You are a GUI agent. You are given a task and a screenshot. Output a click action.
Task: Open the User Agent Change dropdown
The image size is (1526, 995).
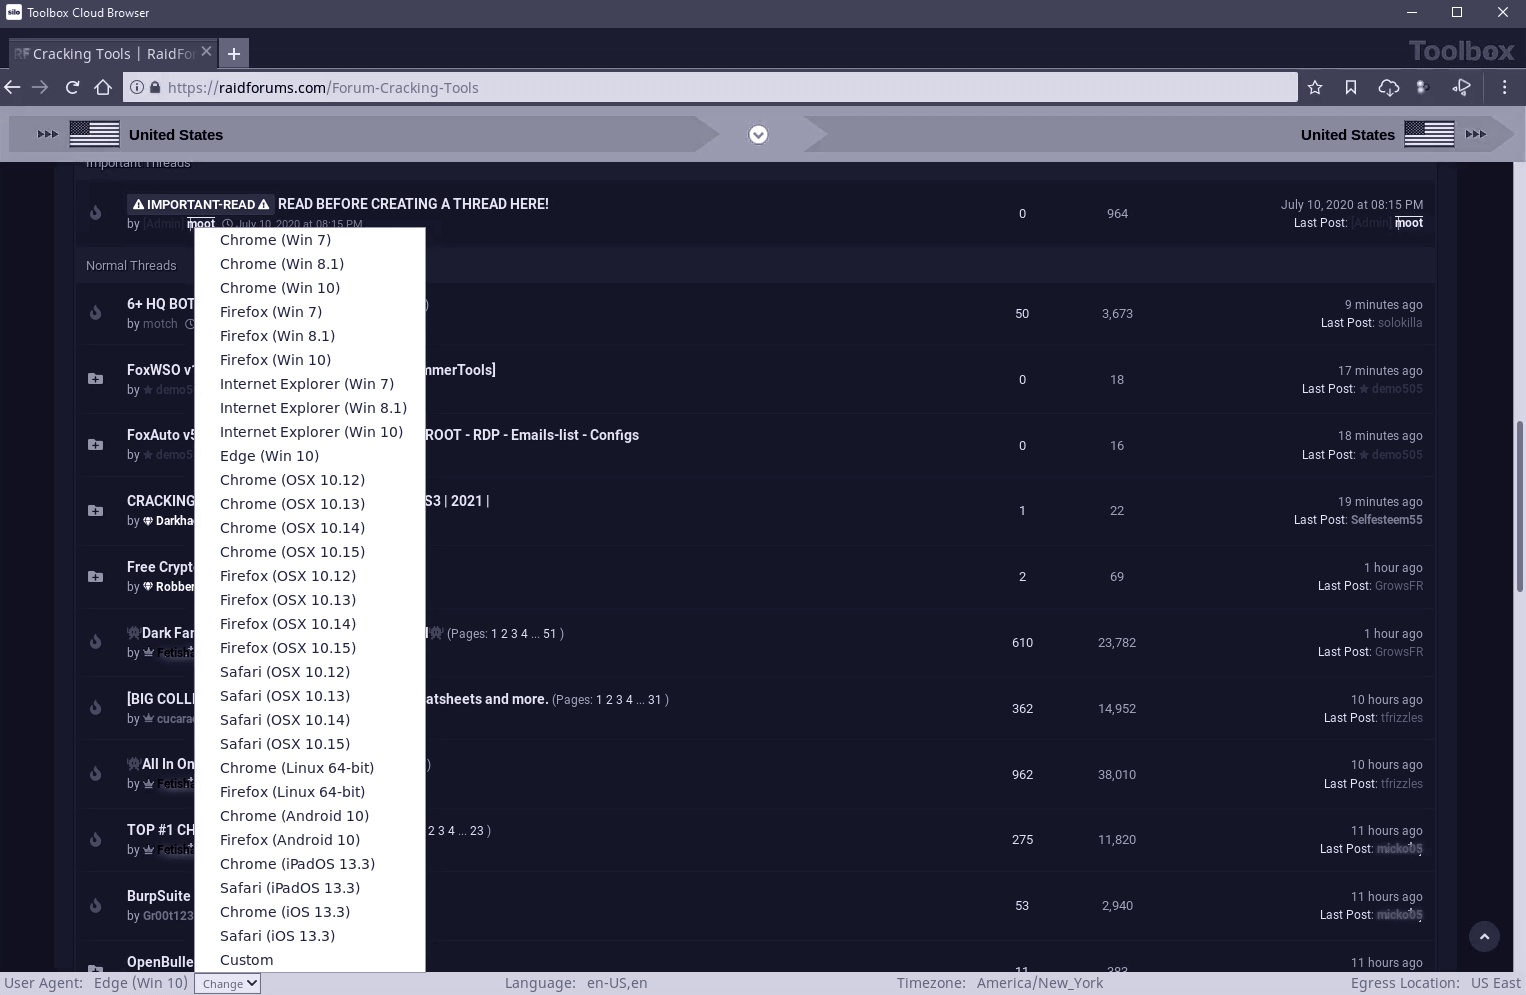click(x=228, y=984)
